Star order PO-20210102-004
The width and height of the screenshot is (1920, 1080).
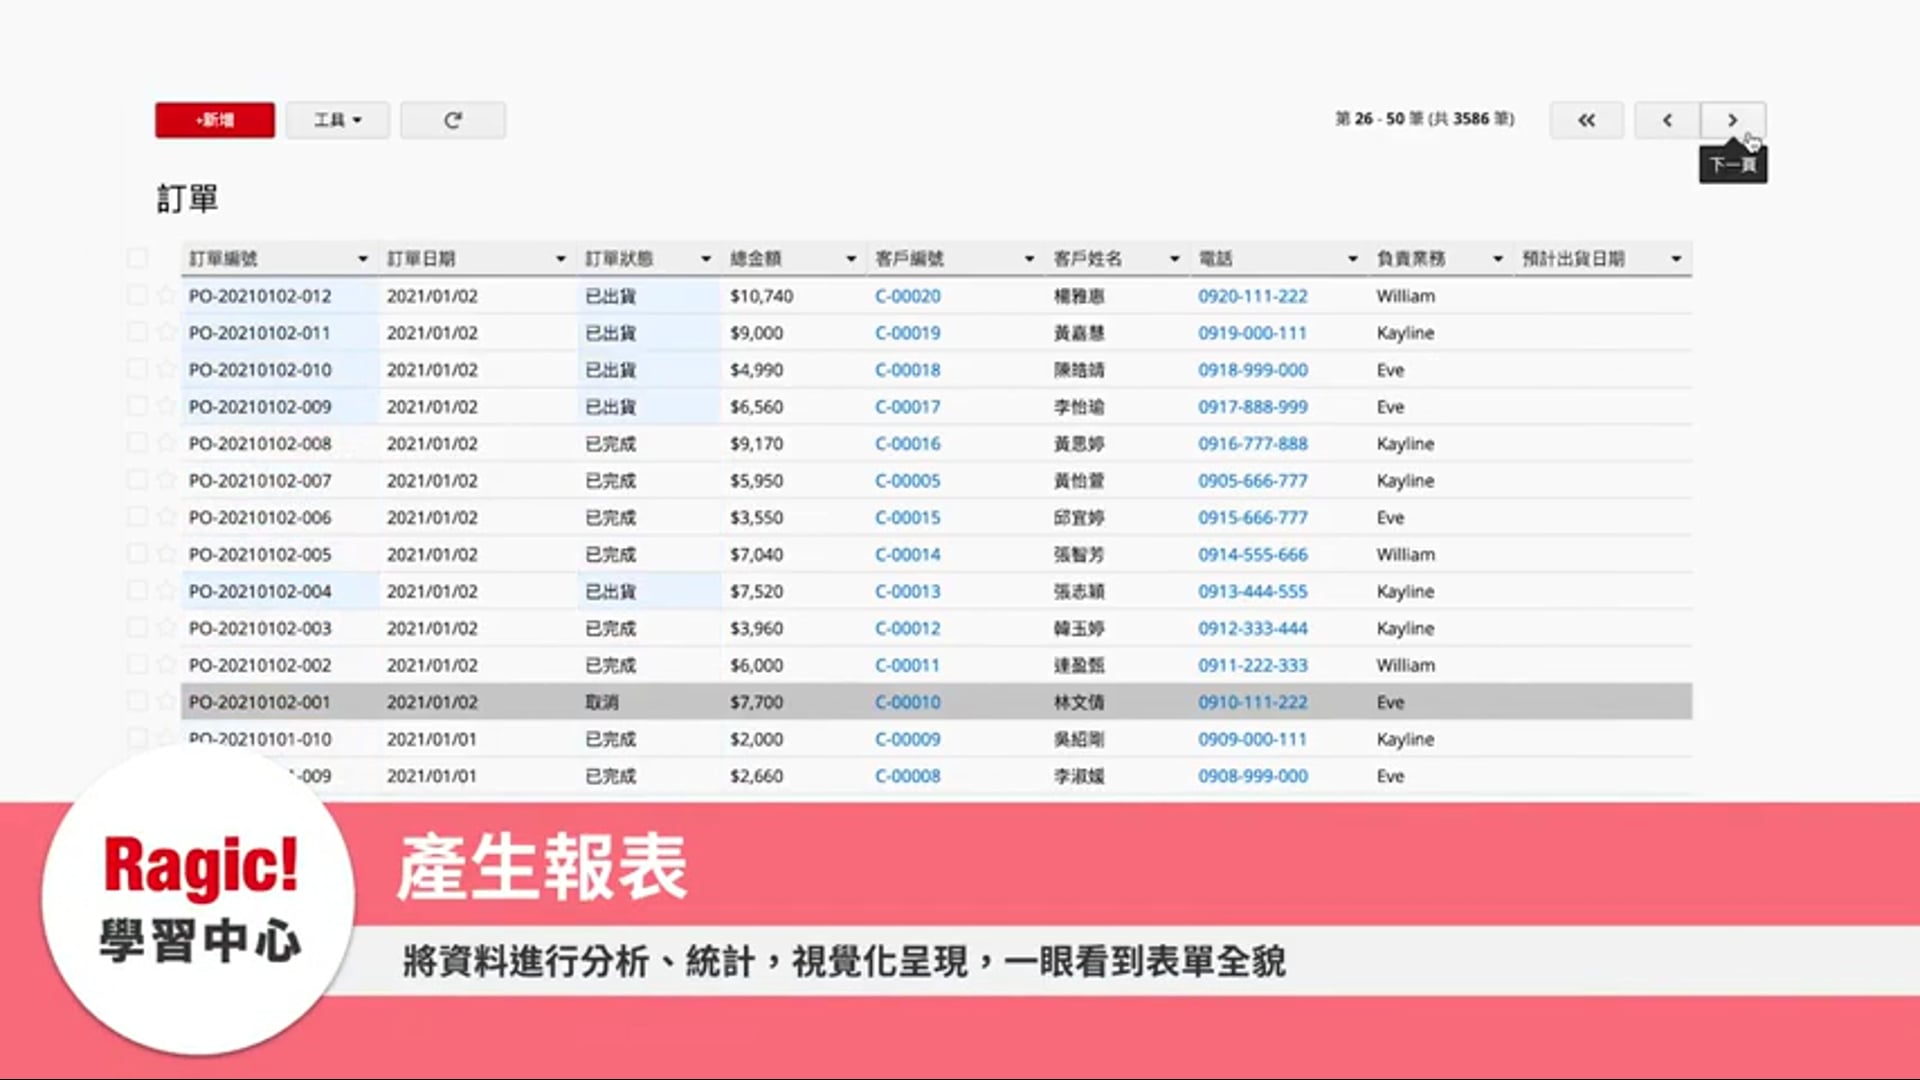(x=167, y=591)
